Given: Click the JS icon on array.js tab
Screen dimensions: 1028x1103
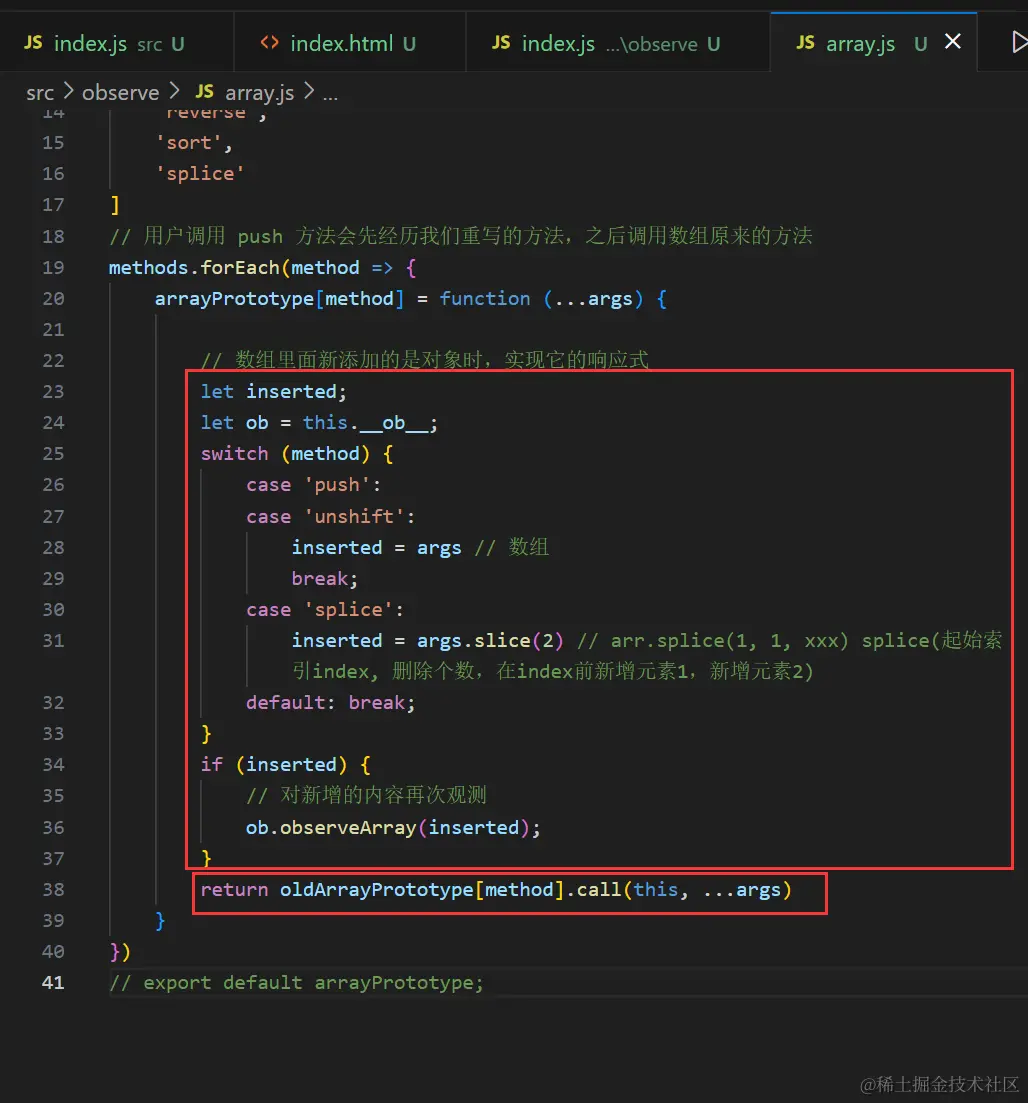Looking at the screenshot, I should point(805,43).
